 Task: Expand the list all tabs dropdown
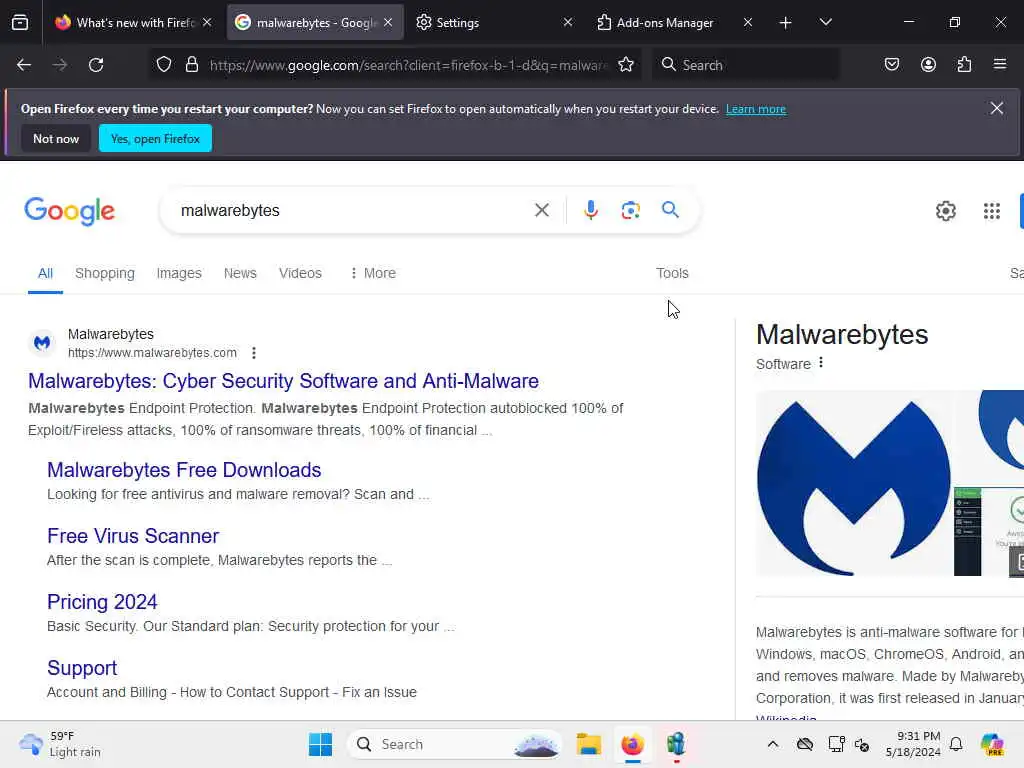tap(825, 22)
